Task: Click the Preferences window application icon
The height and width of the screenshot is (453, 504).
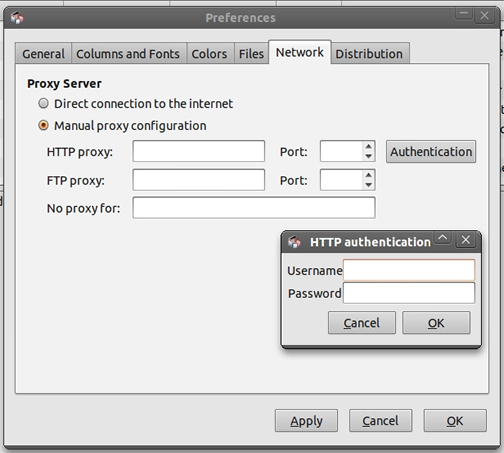Action: 17,18
